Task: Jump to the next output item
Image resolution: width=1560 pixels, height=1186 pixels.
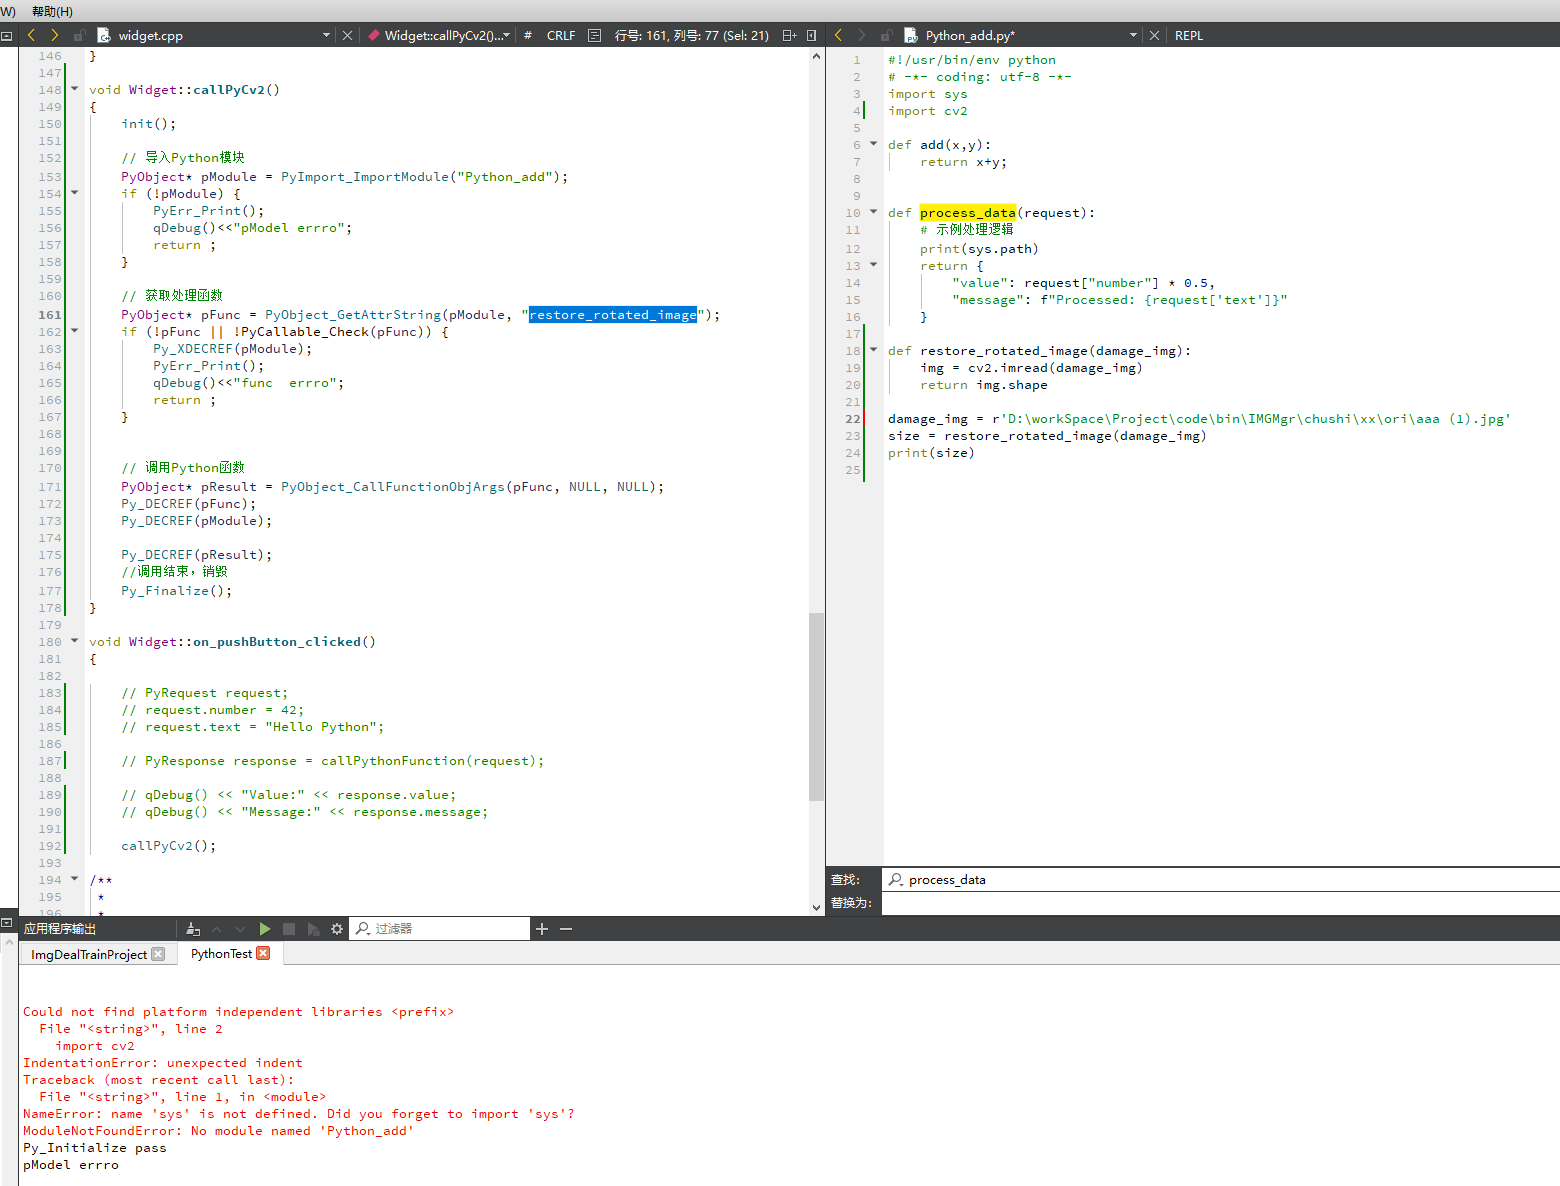Action: [x=240, y=929]
